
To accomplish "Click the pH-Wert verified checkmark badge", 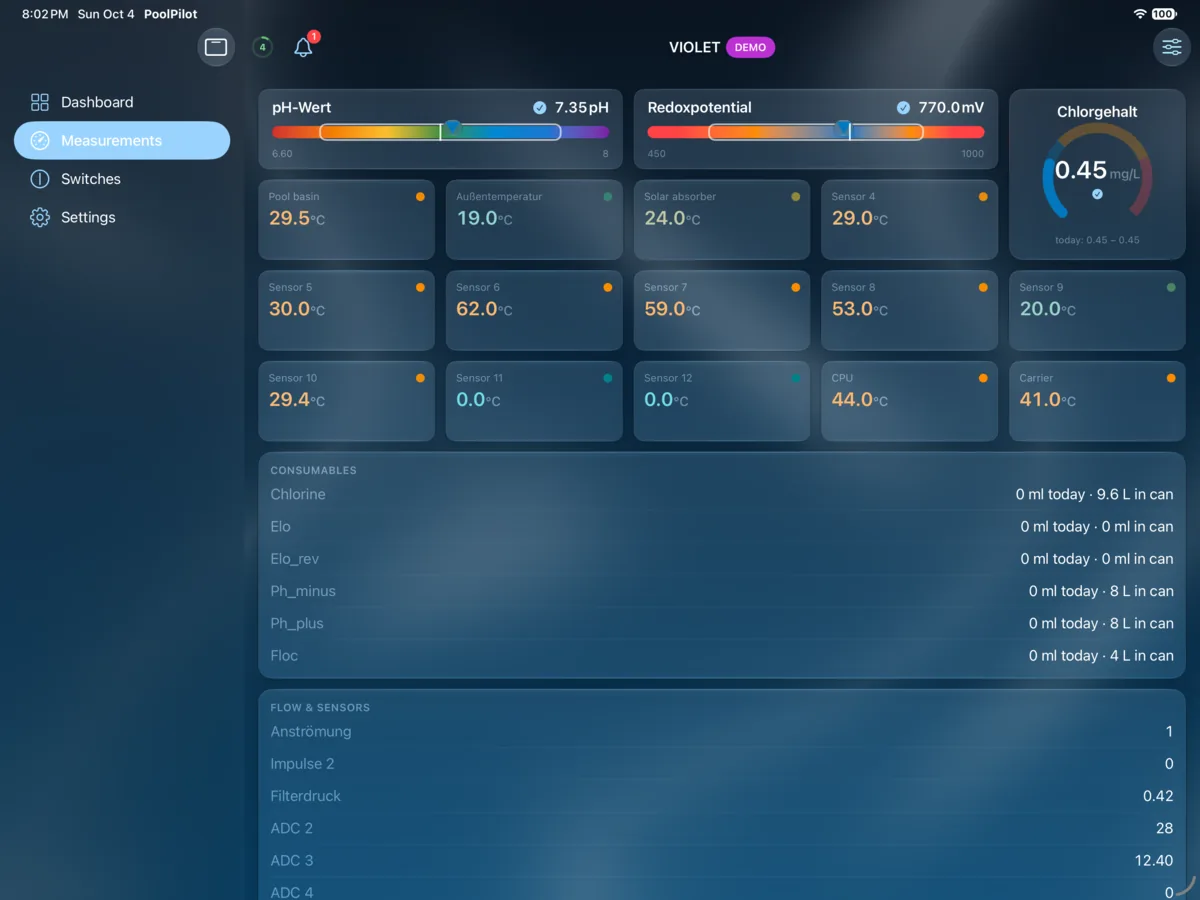I will [540, 108].
